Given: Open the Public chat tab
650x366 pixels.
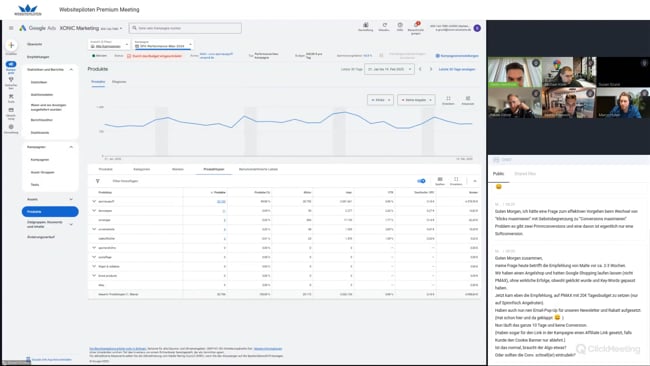Looking at the screenshot, I should point(498,174).
